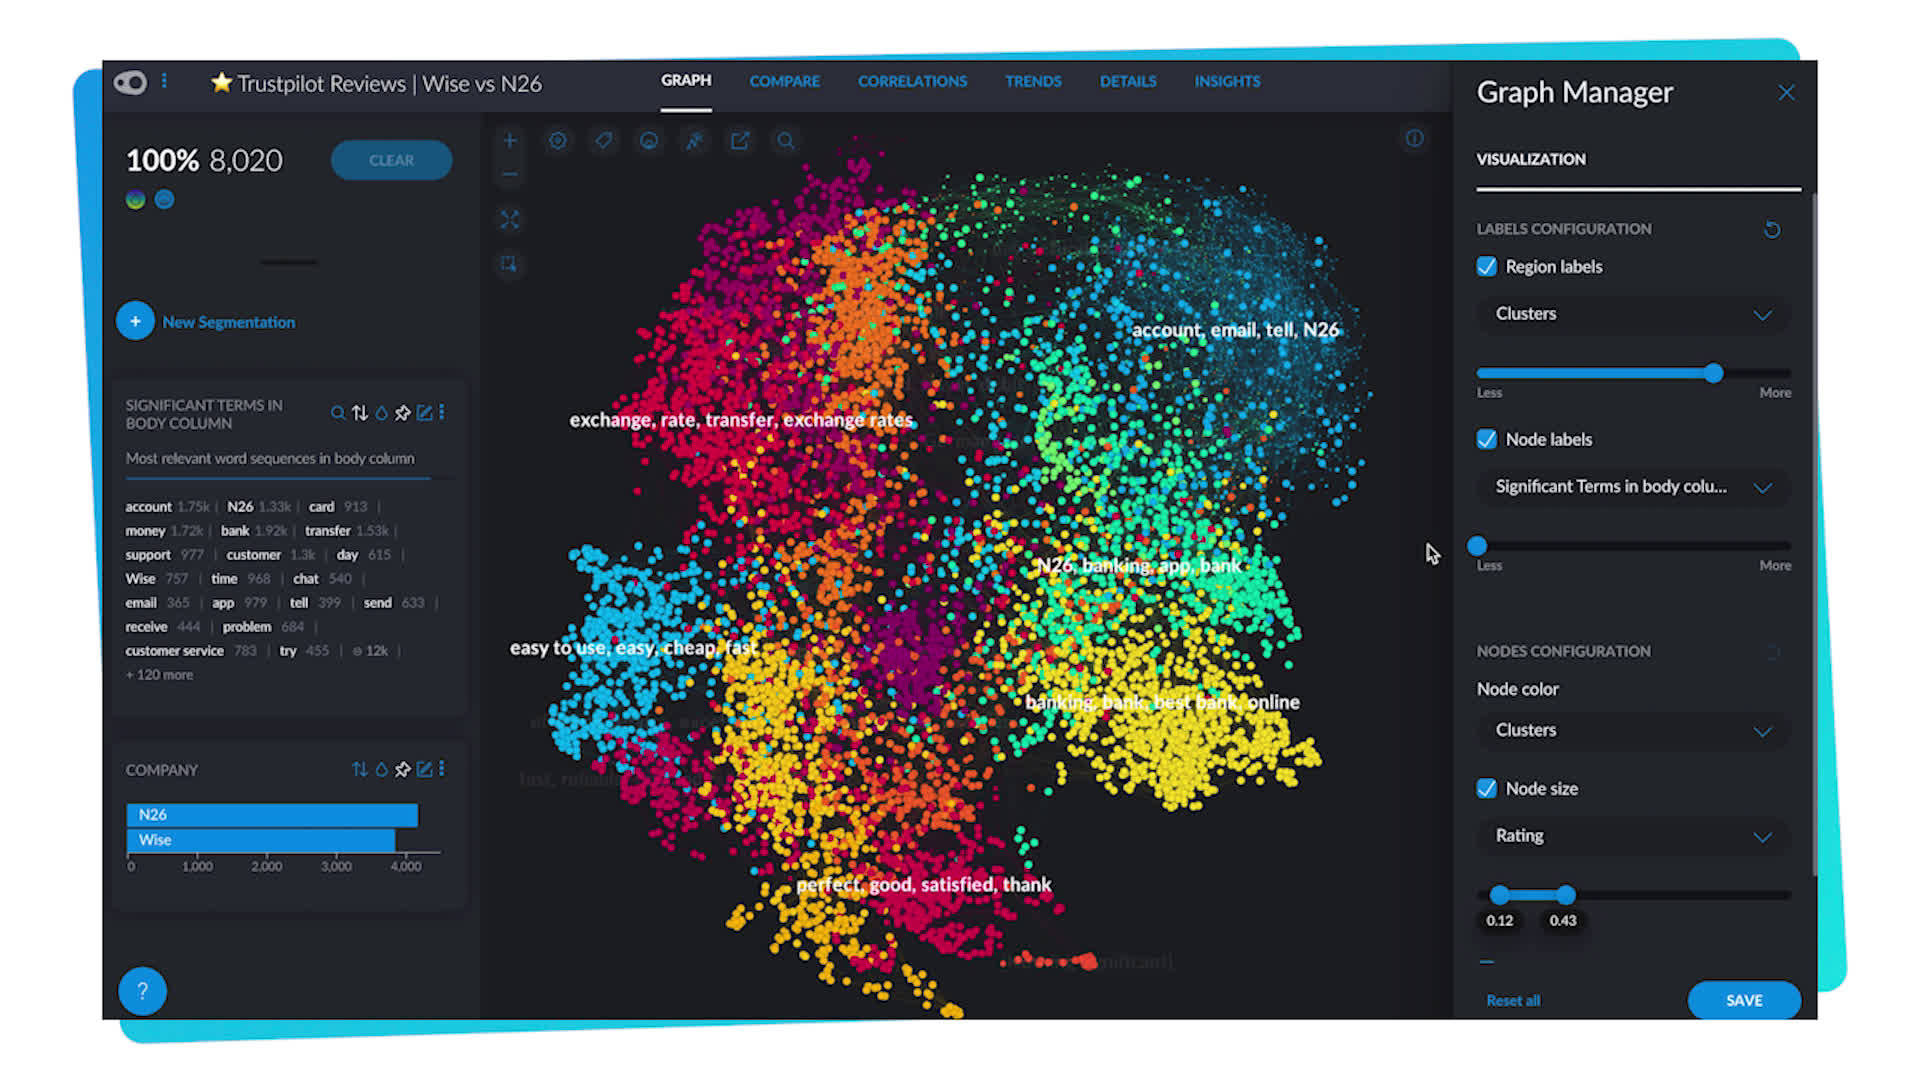This screenshot has height=1080, width=1920.
Task: Switch to the COMPARE tab
Action: [x=785, y=82]
